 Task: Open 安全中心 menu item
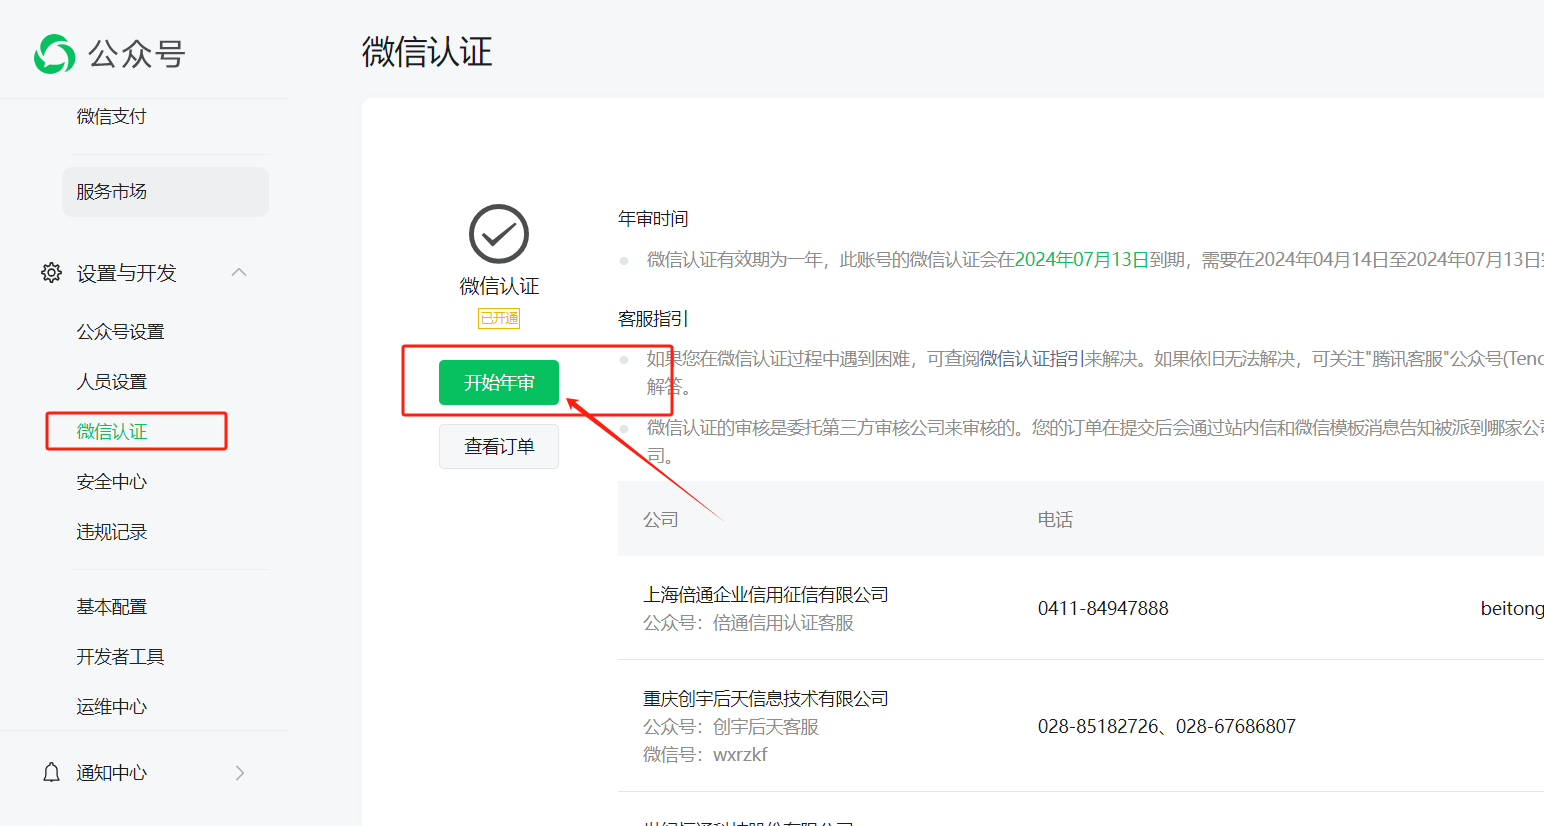pos(112,482)
